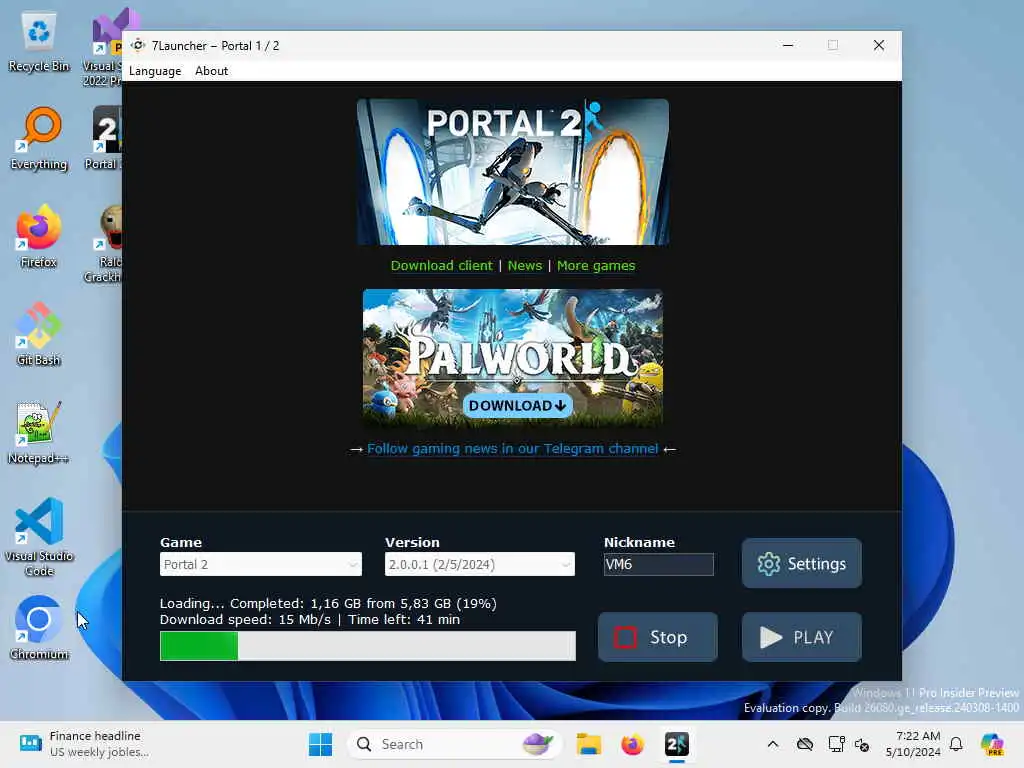This screenshot has height=768, width=1024.
Task: Select the Baldi-face desktop shortcut
Action: point(104,243)
